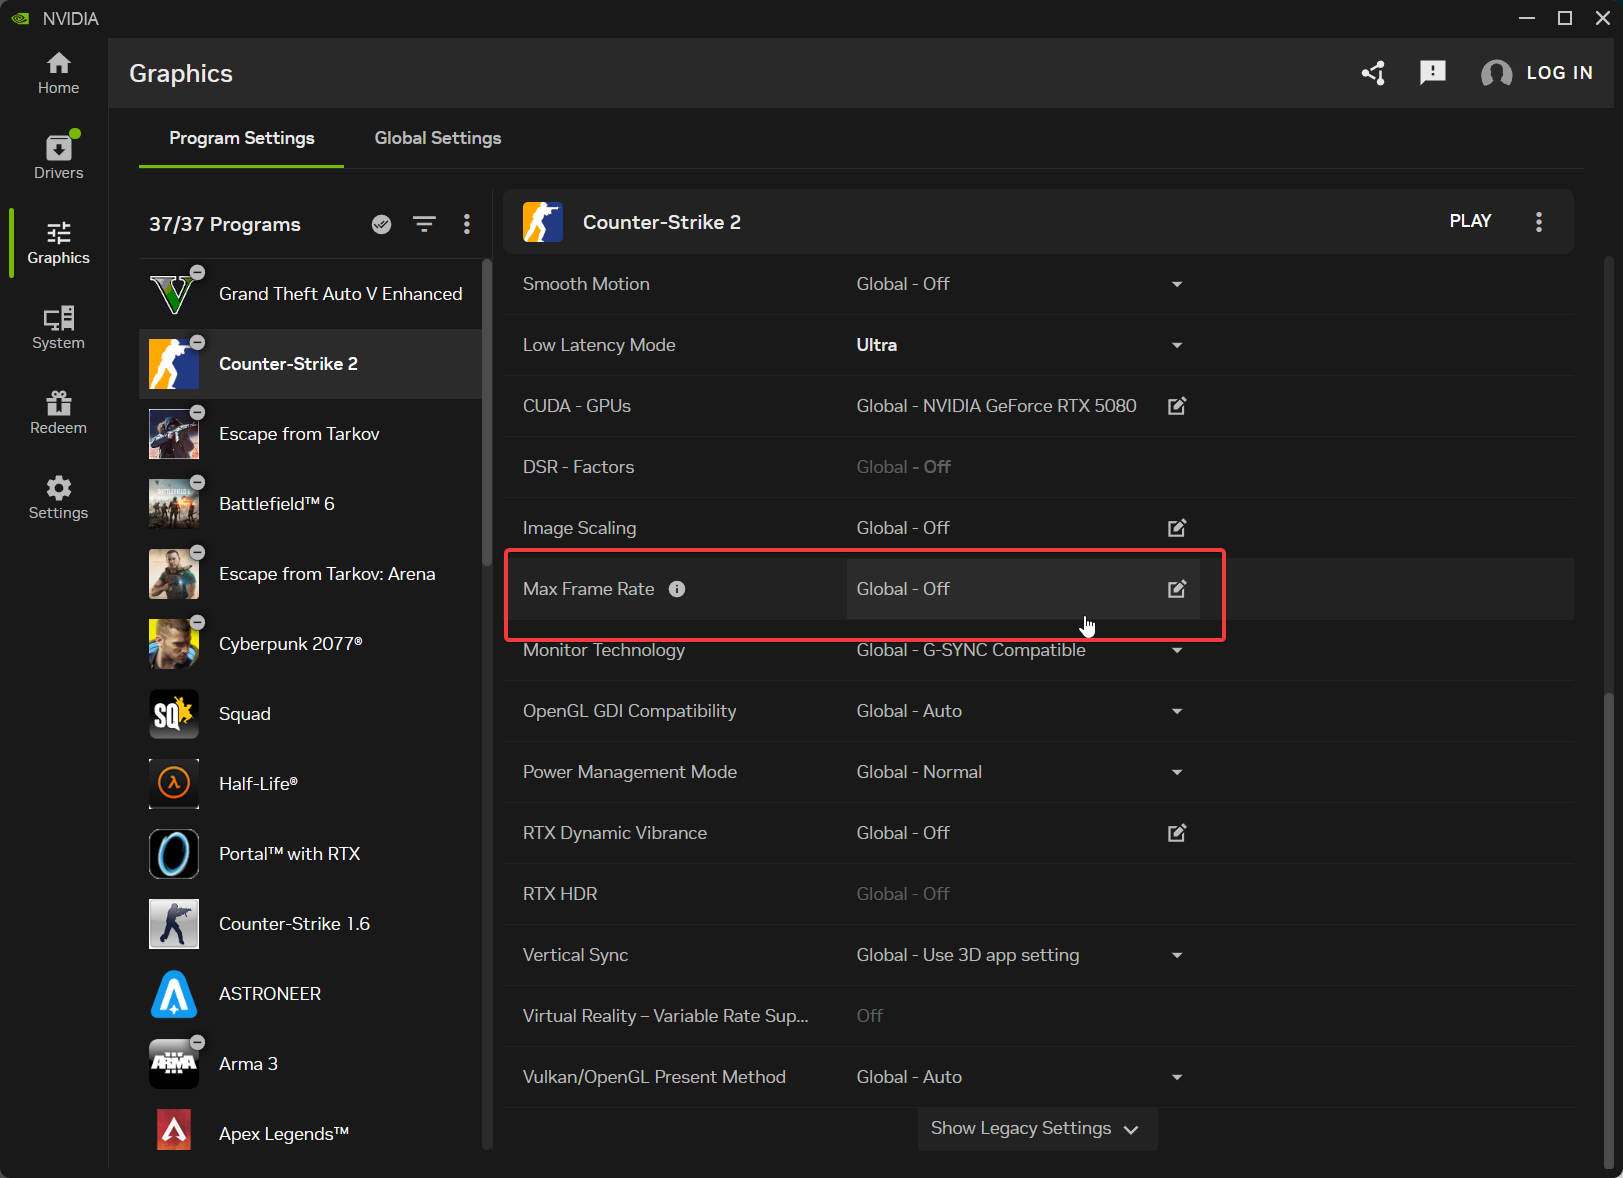
Task: Edit the Image Scaling setting
Action: tap(1177, 528)
